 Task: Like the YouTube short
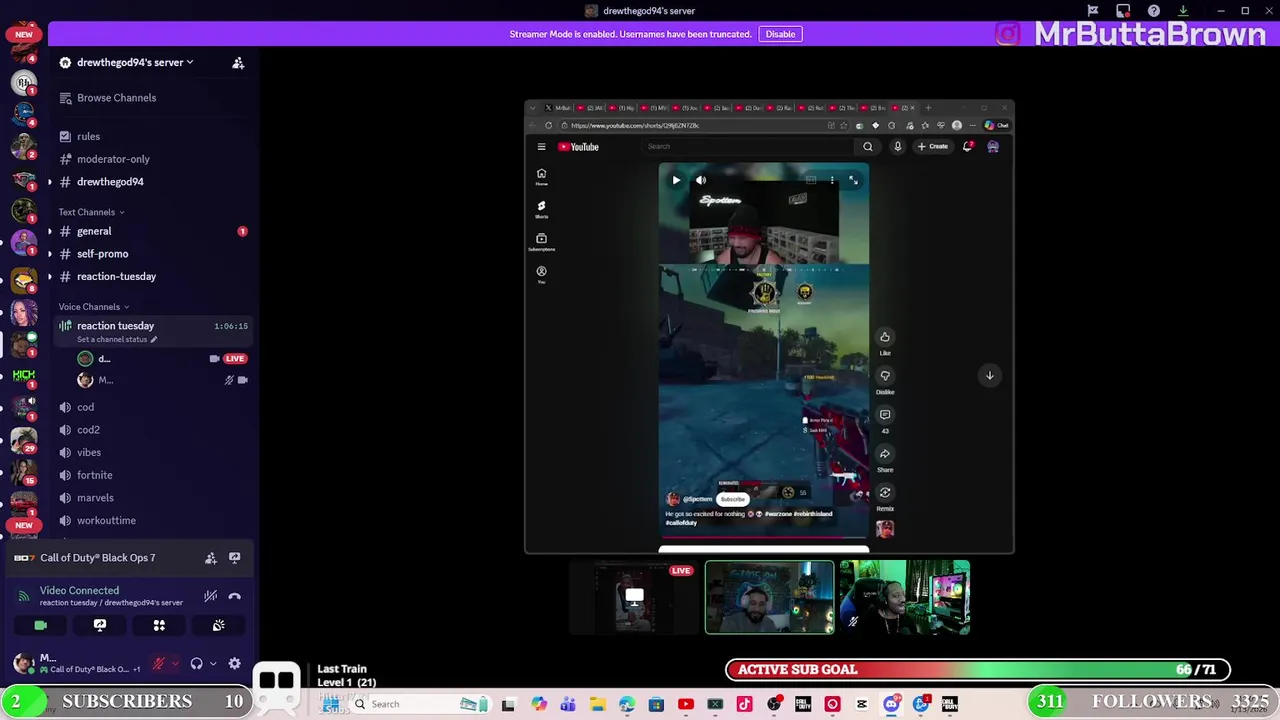pos(885,337)
